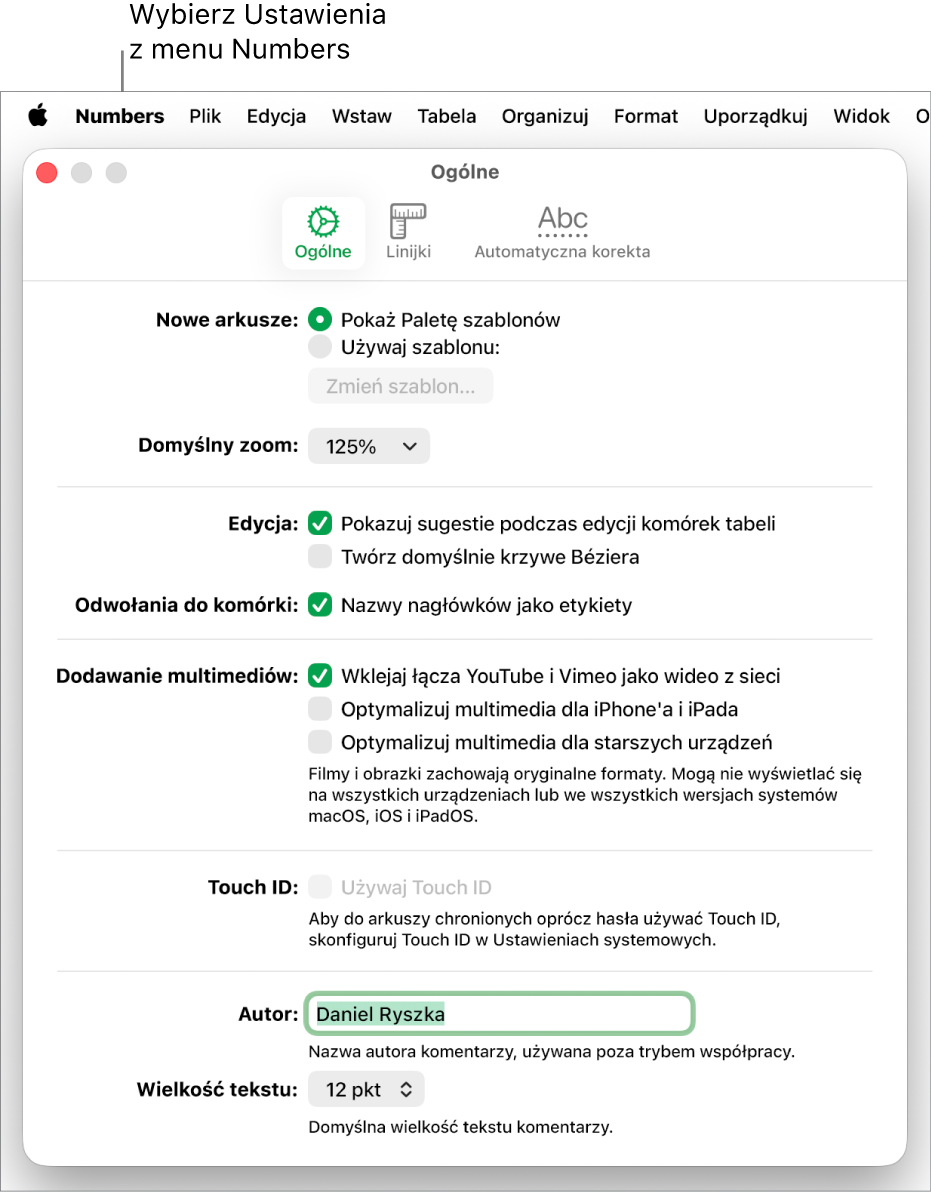Open the Tabela menu

447,116
